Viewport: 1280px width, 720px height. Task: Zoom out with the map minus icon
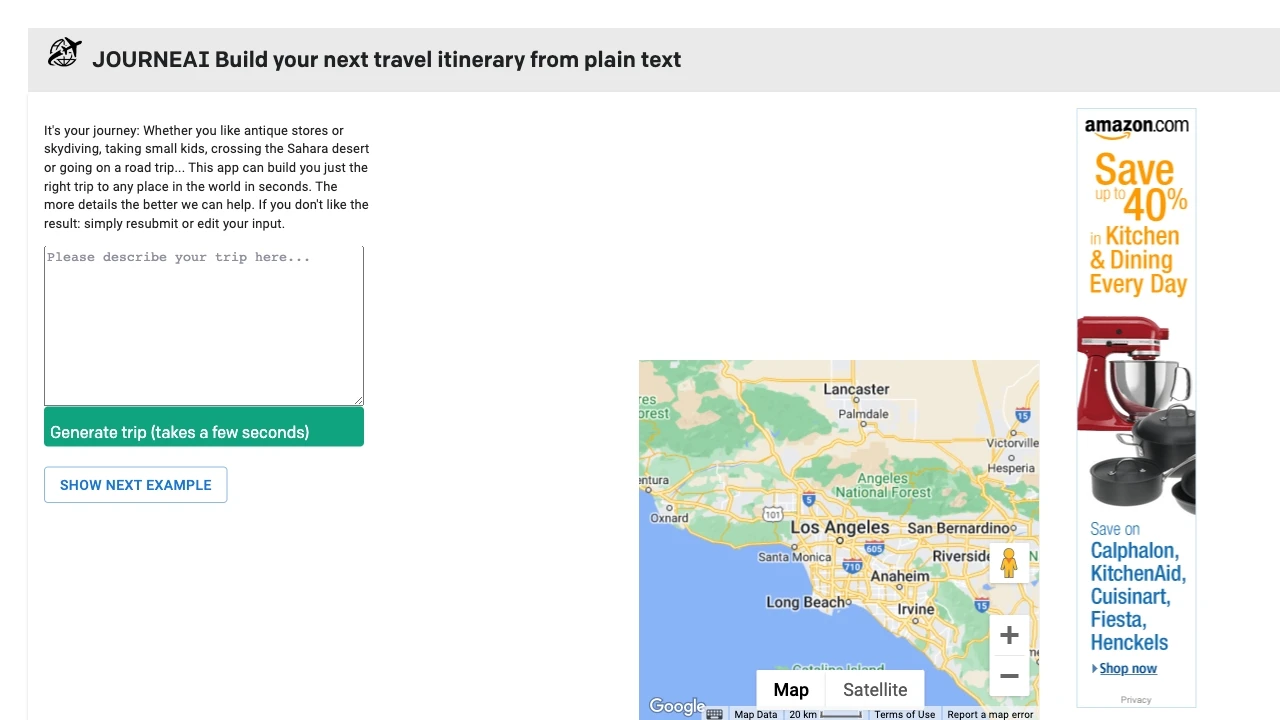coord(1009,676)
